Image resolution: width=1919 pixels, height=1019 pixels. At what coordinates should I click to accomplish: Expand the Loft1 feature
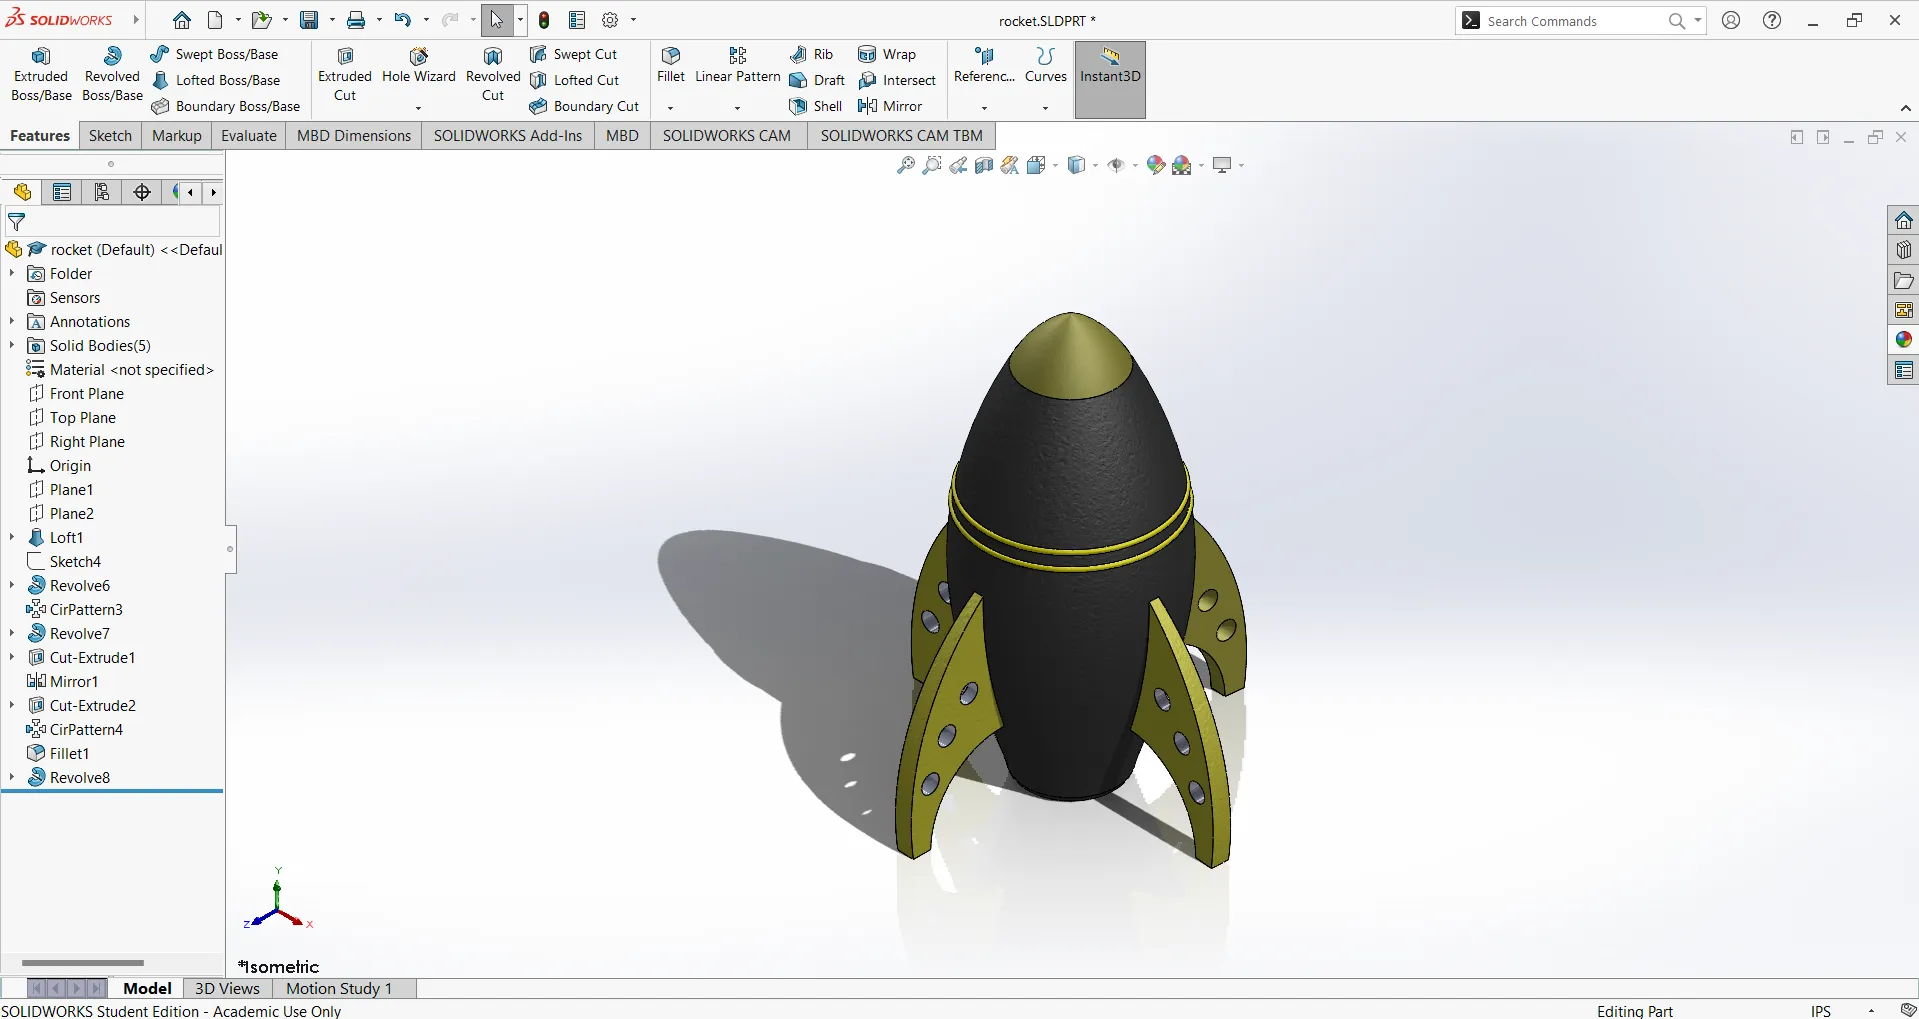click(12, 537)
